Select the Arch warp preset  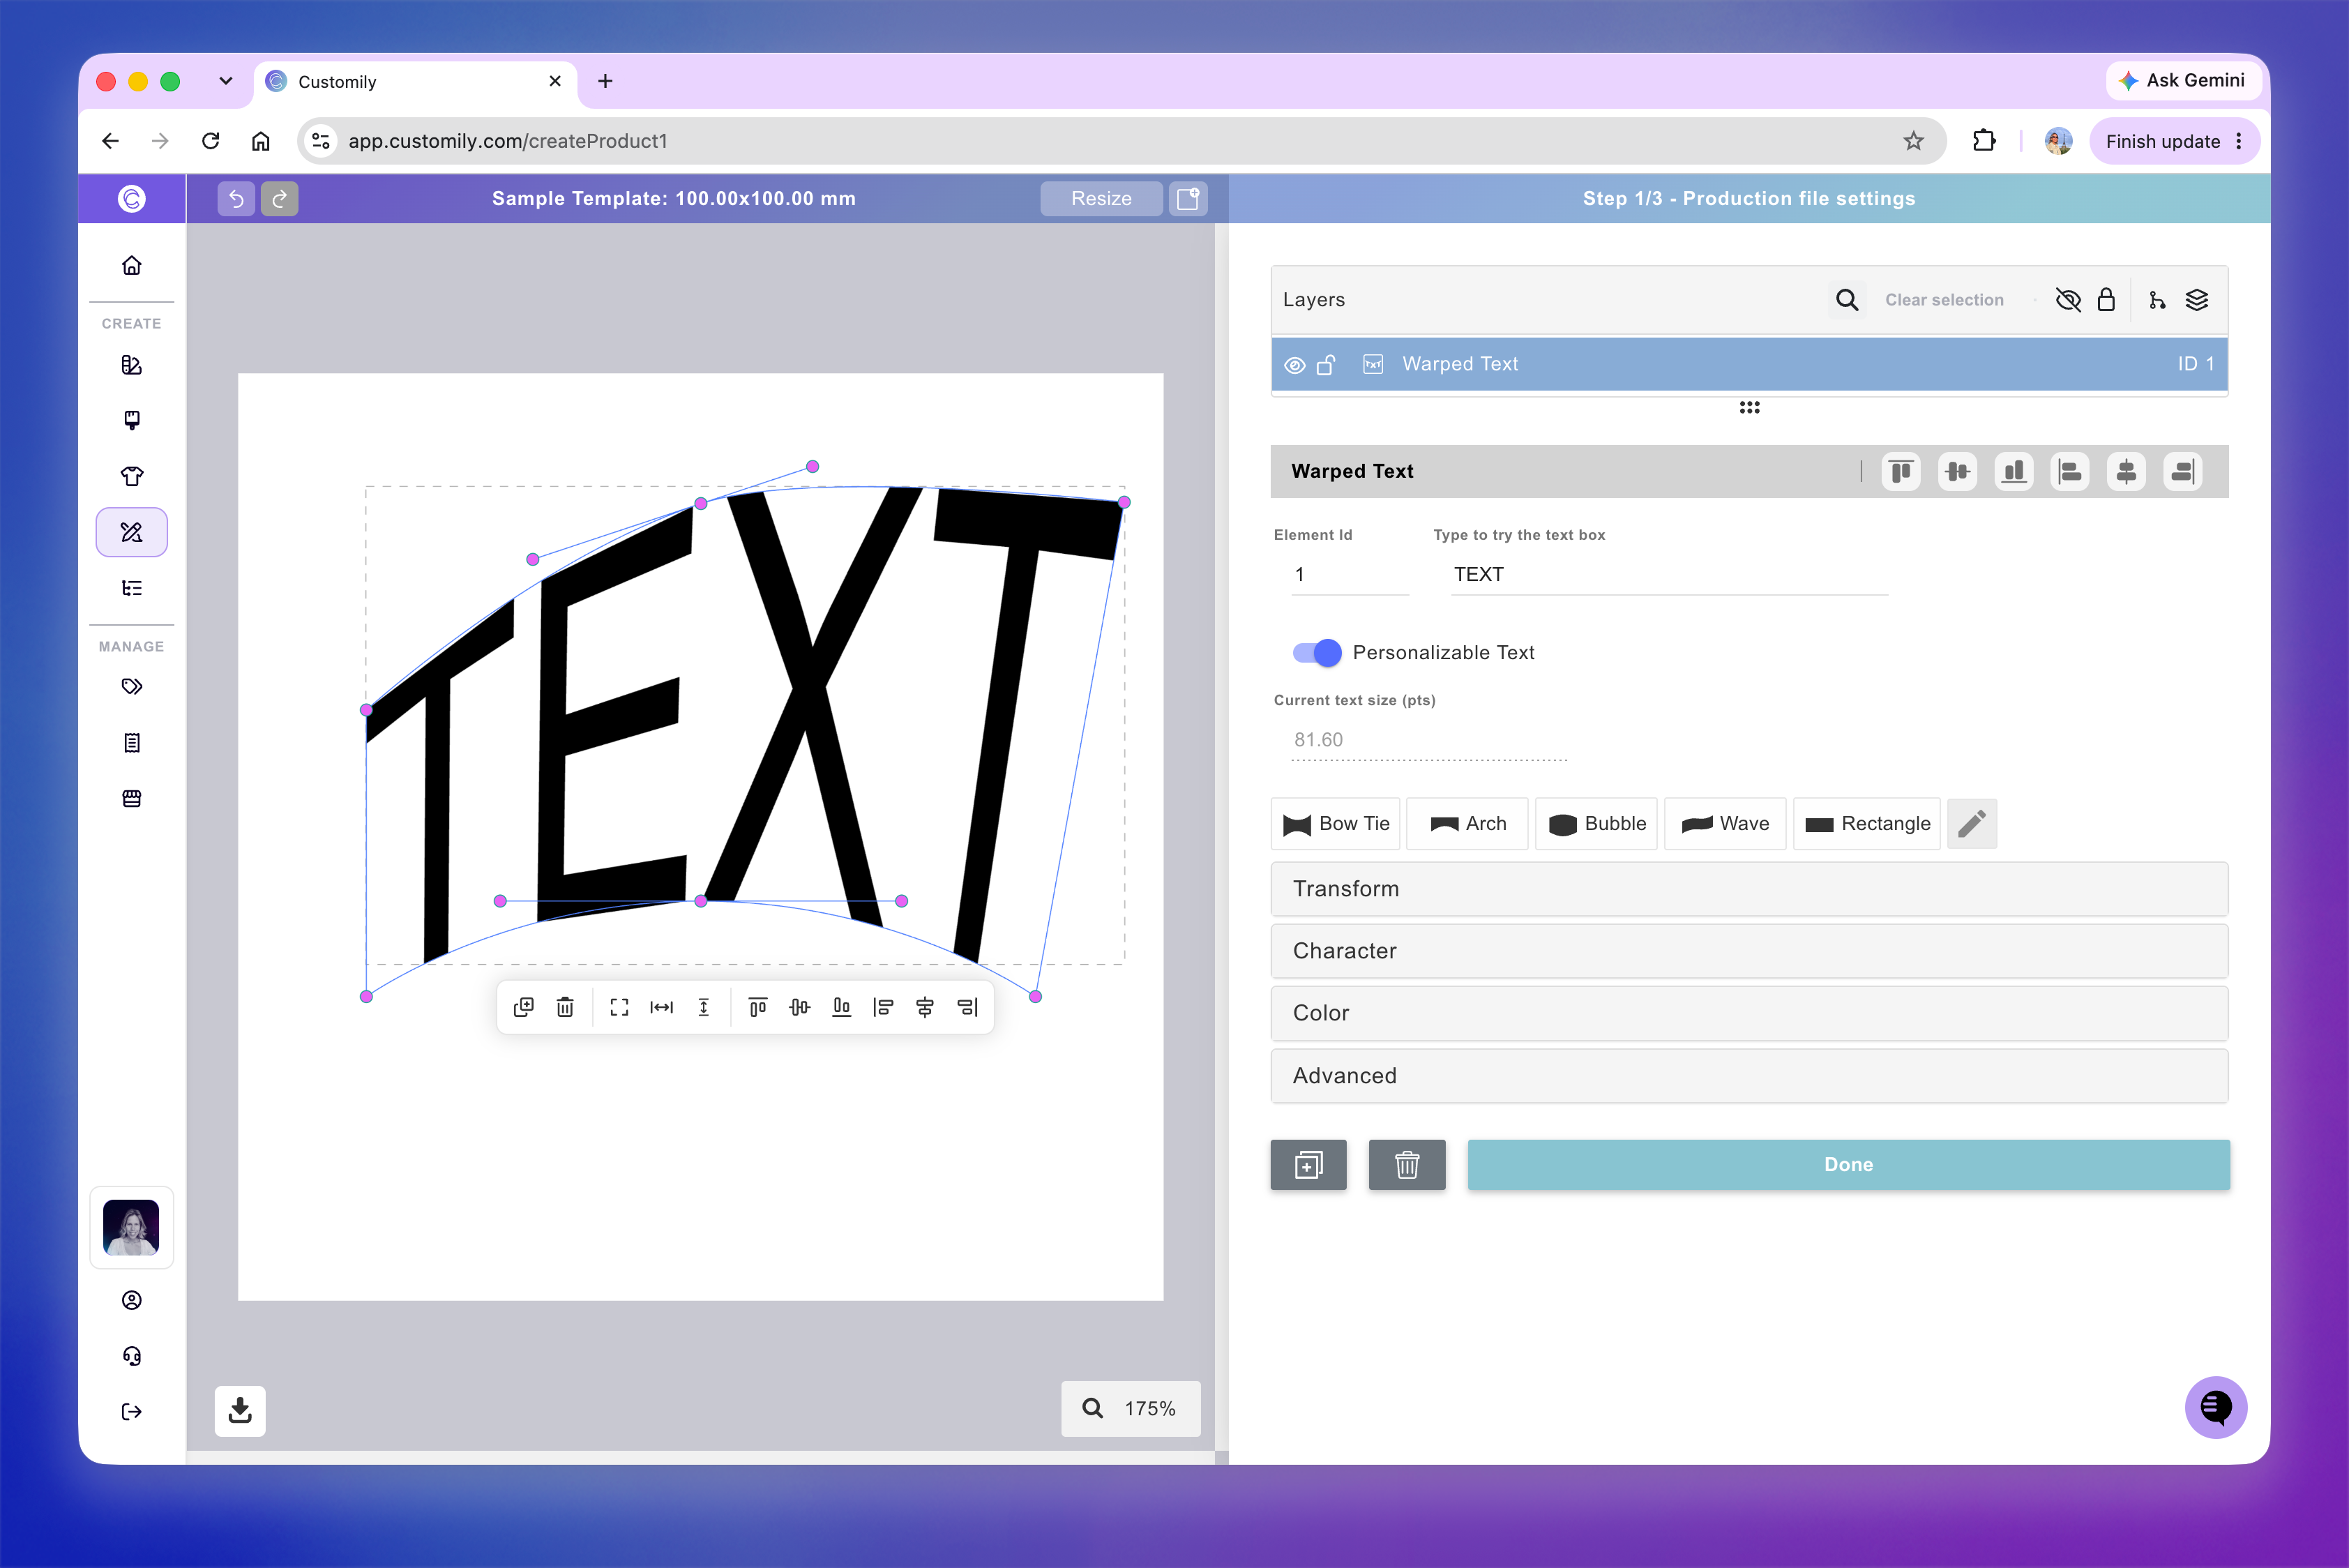tap(1467, 824)
